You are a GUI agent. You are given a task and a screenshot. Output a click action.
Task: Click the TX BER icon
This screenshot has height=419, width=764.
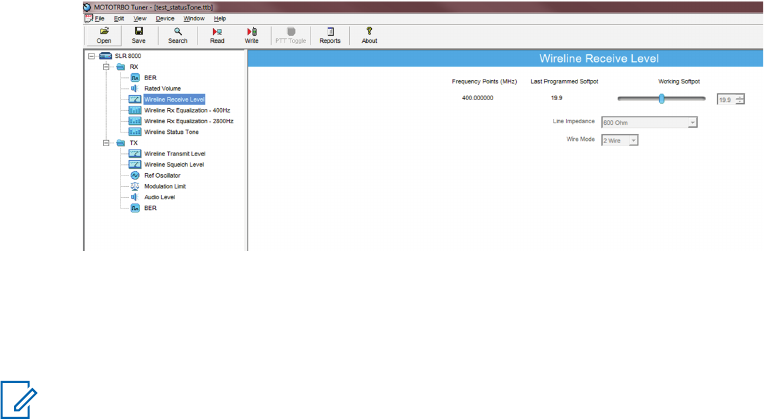pyautogui.click(x=135, y=208)
